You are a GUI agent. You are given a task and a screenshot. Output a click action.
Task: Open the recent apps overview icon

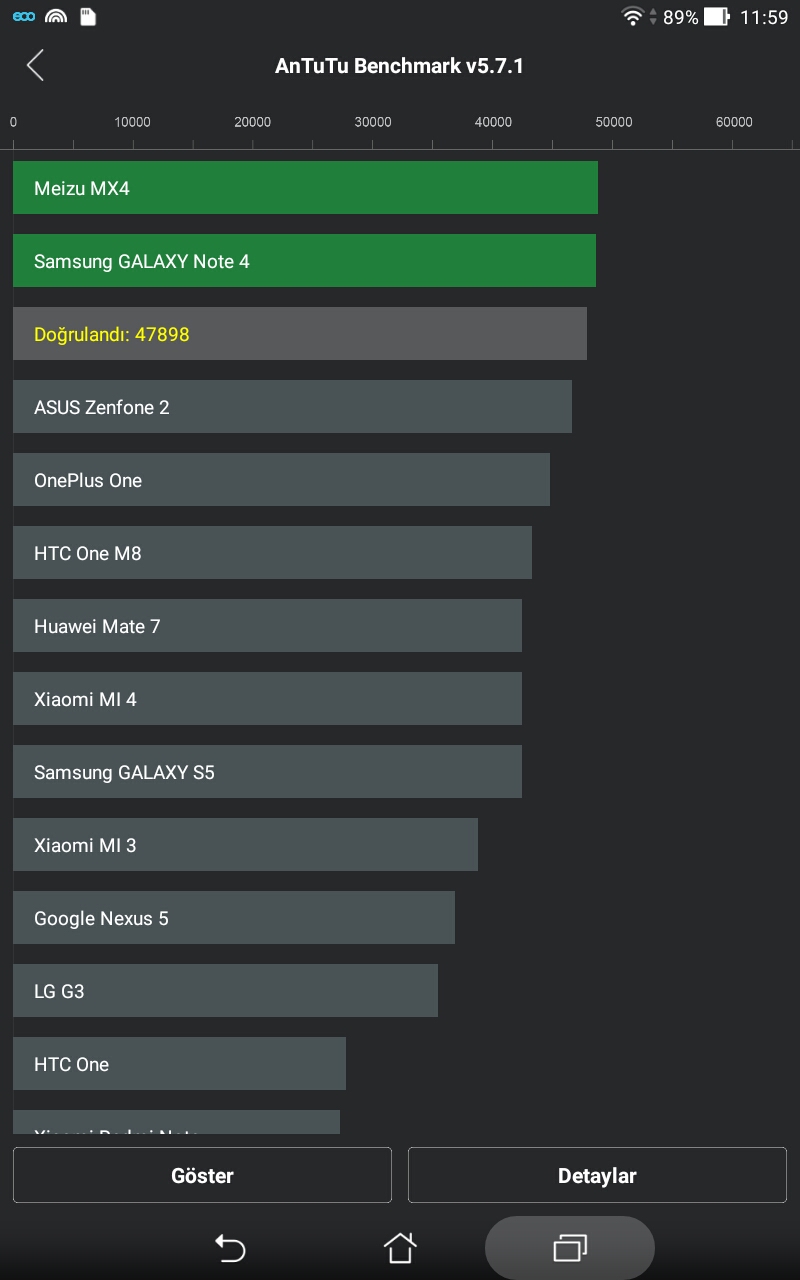pyautogui.click(x=570, y=1247)
